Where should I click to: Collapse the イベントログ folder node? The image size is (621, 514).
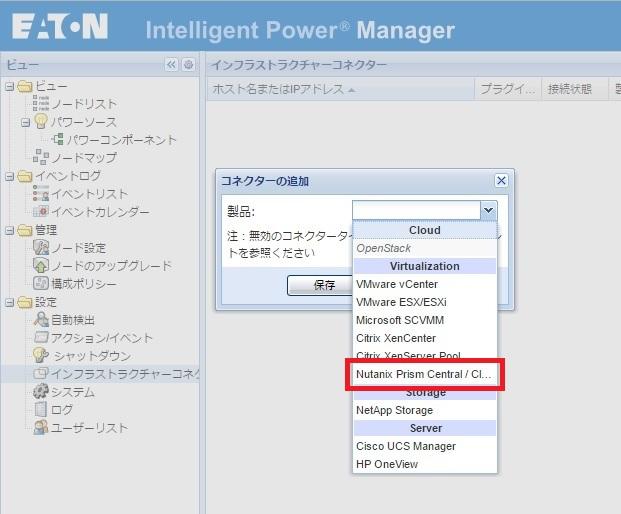click(10, 176)
